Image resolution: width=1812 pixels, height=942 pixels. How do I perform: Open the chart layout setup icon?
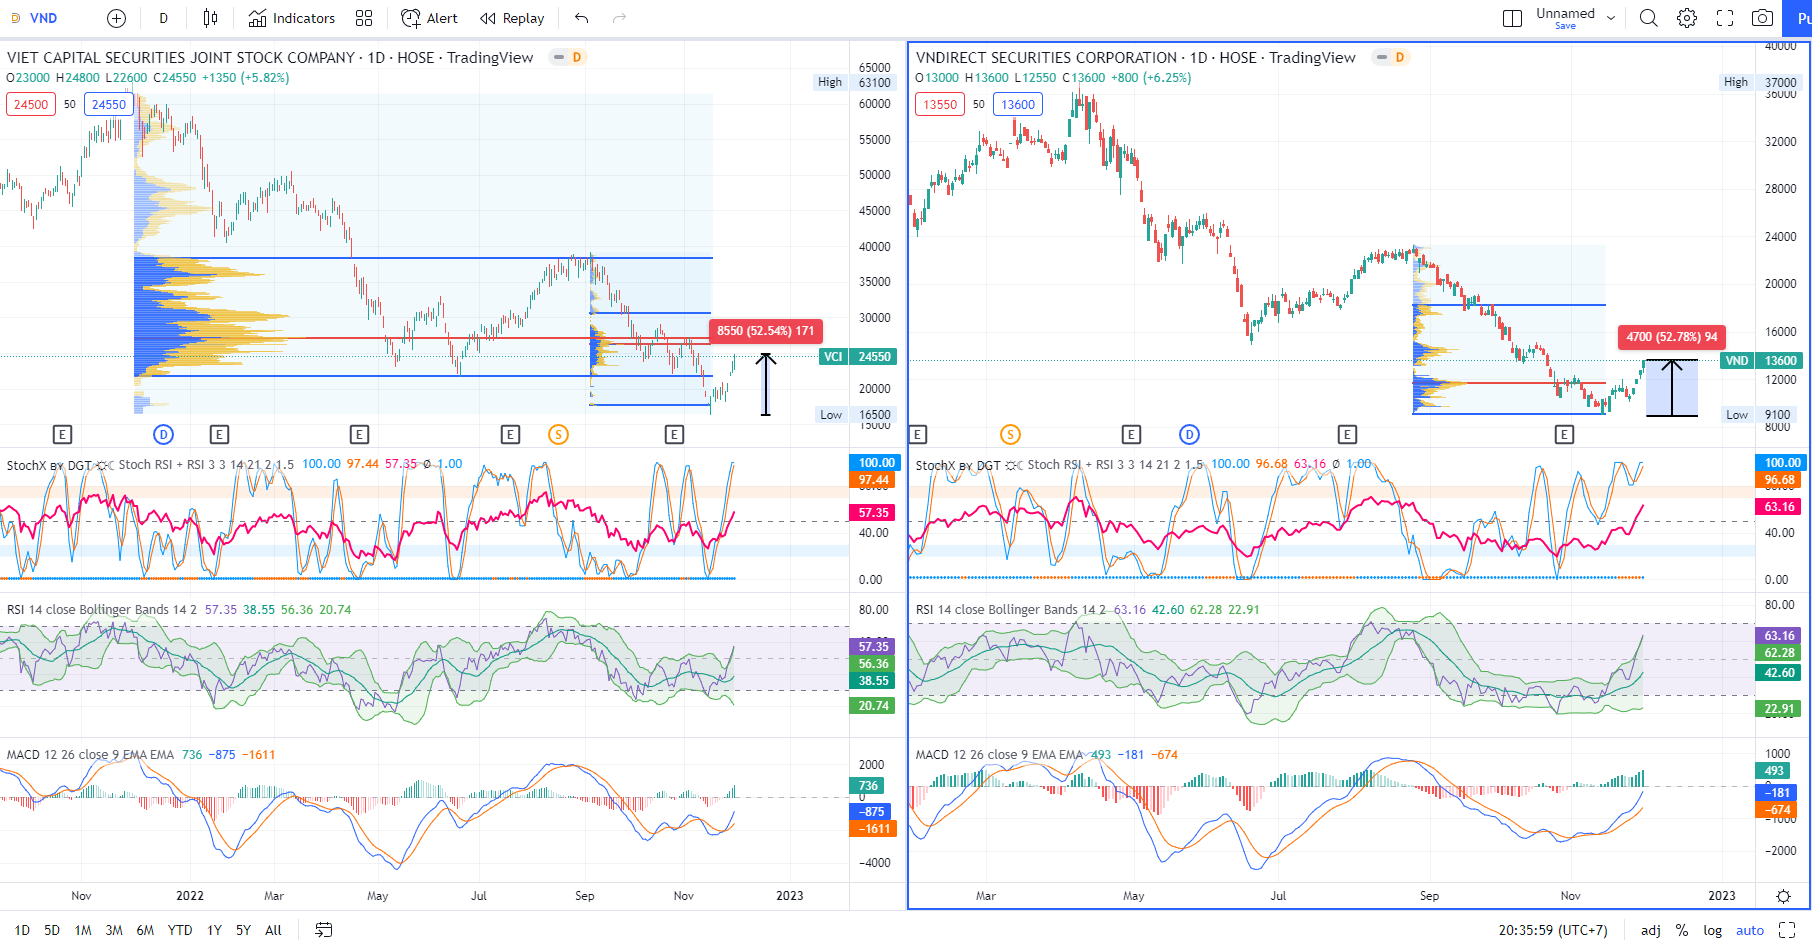(1512, 18)
